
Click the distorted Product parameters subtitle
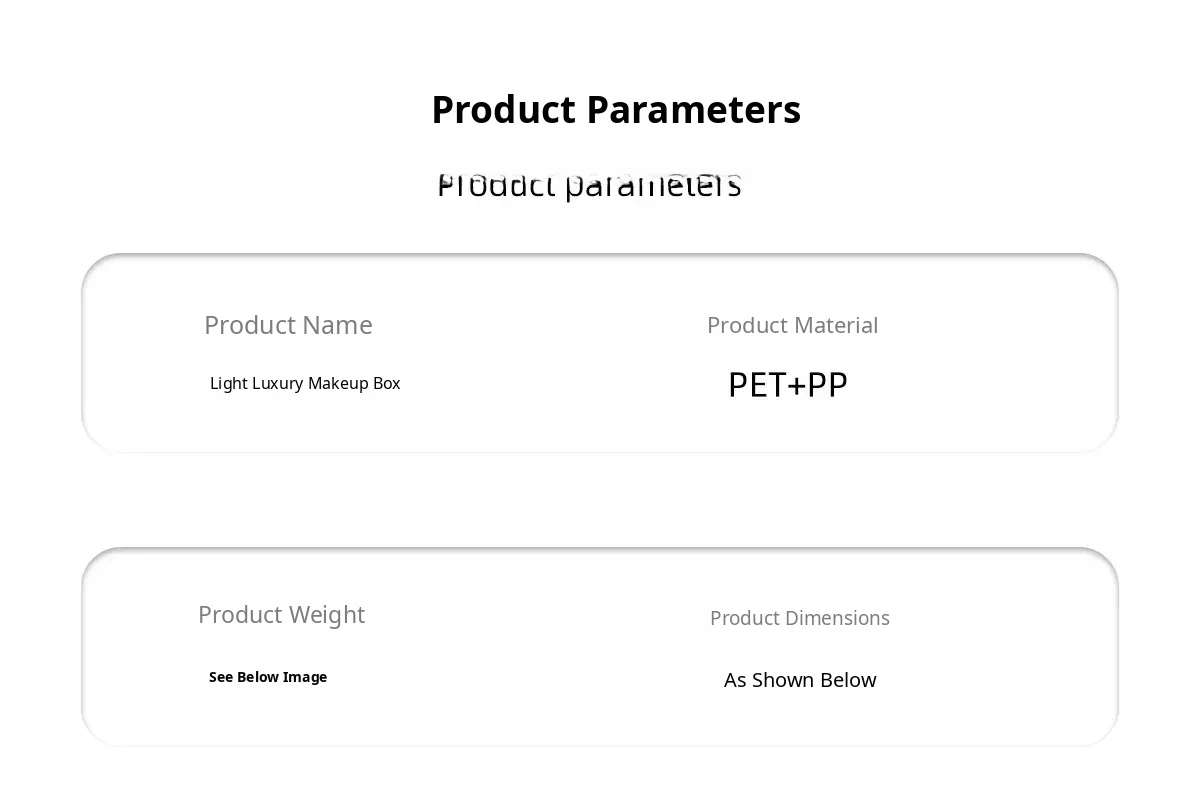589,186
